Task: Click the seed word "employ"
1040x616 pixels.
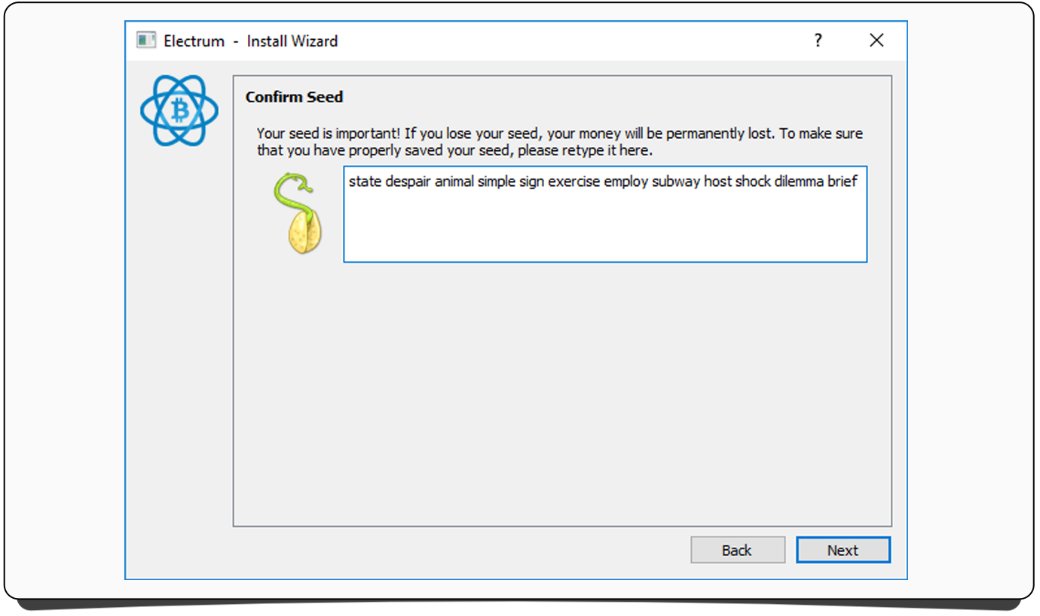Action: coord(625,182)
